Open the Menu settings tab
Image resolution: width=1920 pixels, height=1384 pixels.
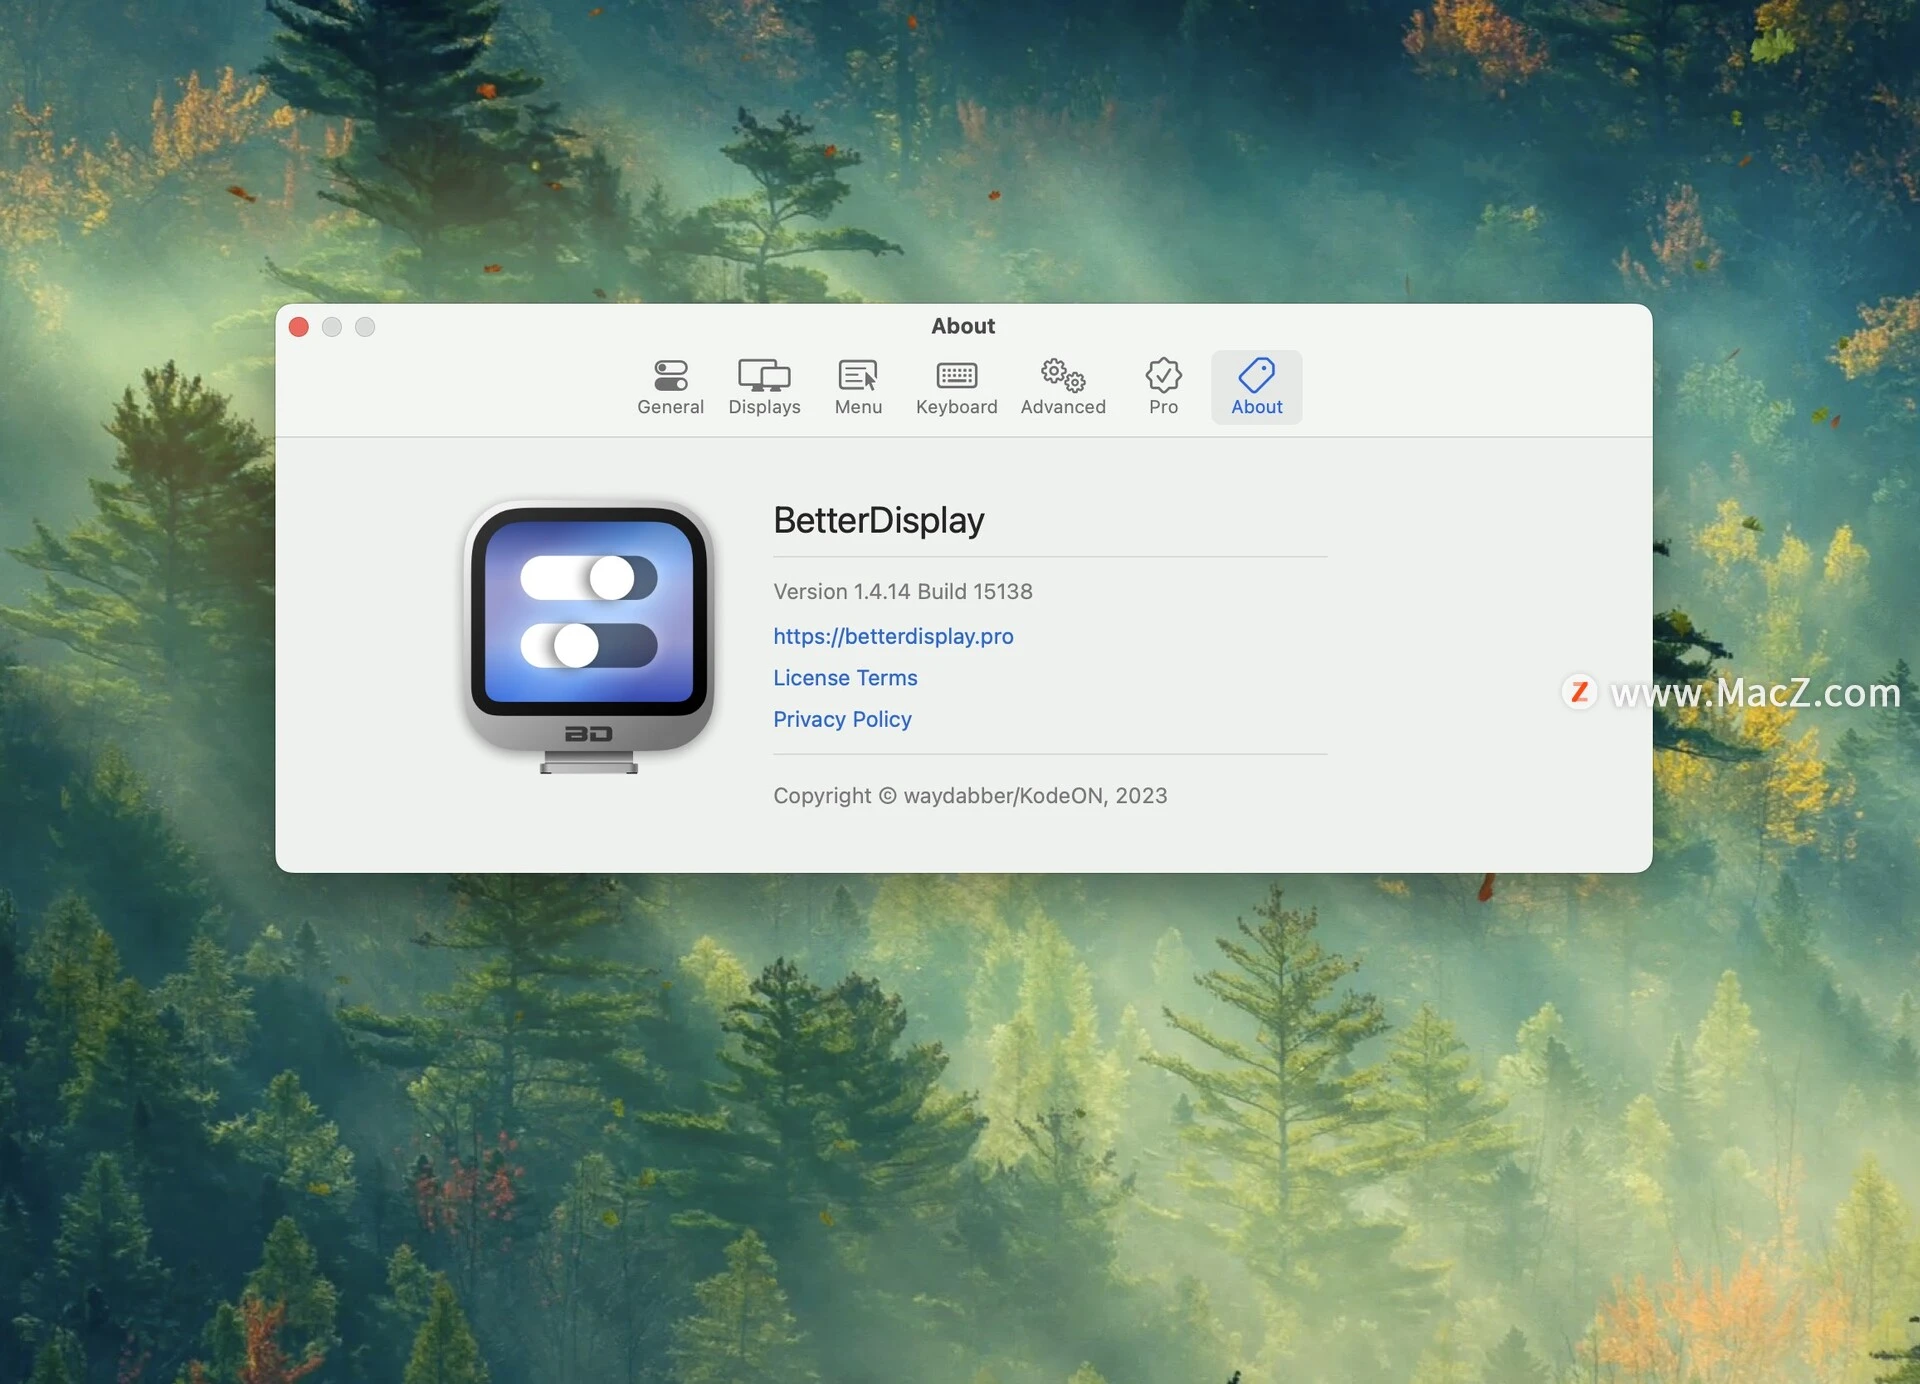click(858, 387)
